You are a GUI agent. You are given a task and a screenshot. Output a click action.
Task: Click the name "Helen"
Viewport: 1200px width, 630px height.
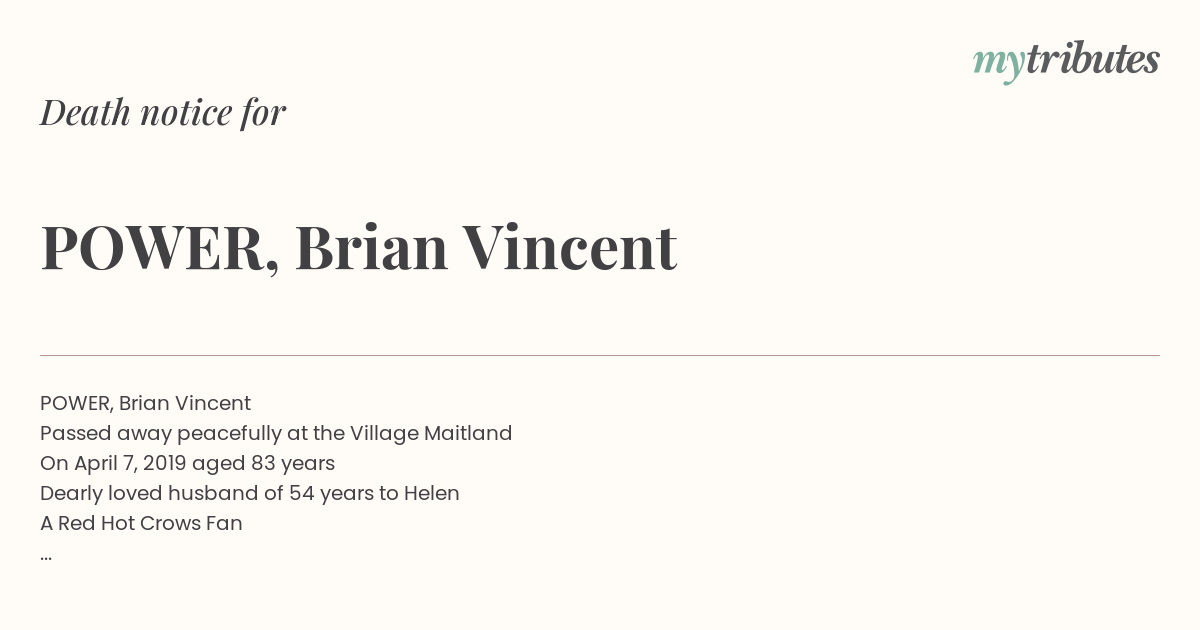pyautogui.click(x=431, y=493)
